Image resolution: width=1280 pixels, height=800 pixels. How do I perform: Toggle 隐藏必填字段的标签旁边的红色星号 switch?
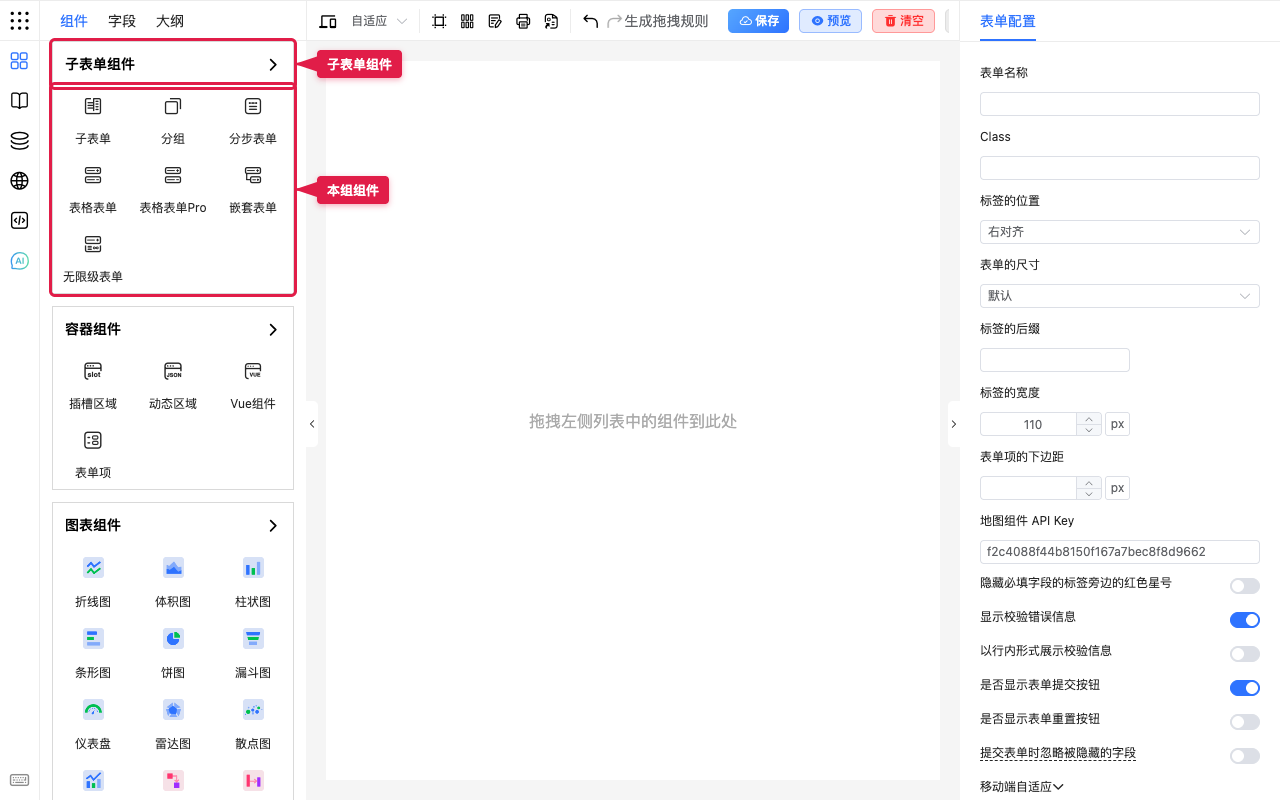(1244, 586)
